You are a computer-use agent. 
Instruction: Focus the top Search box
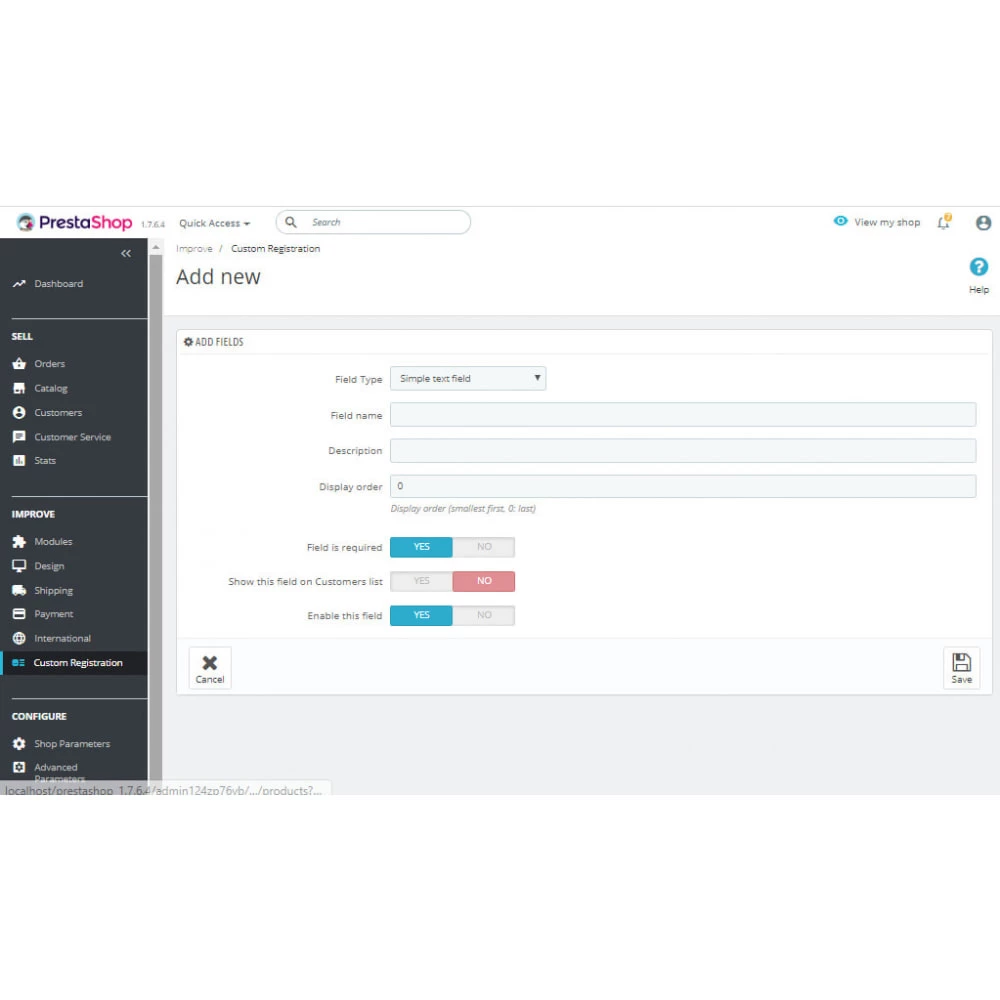[x=373, y=222]
